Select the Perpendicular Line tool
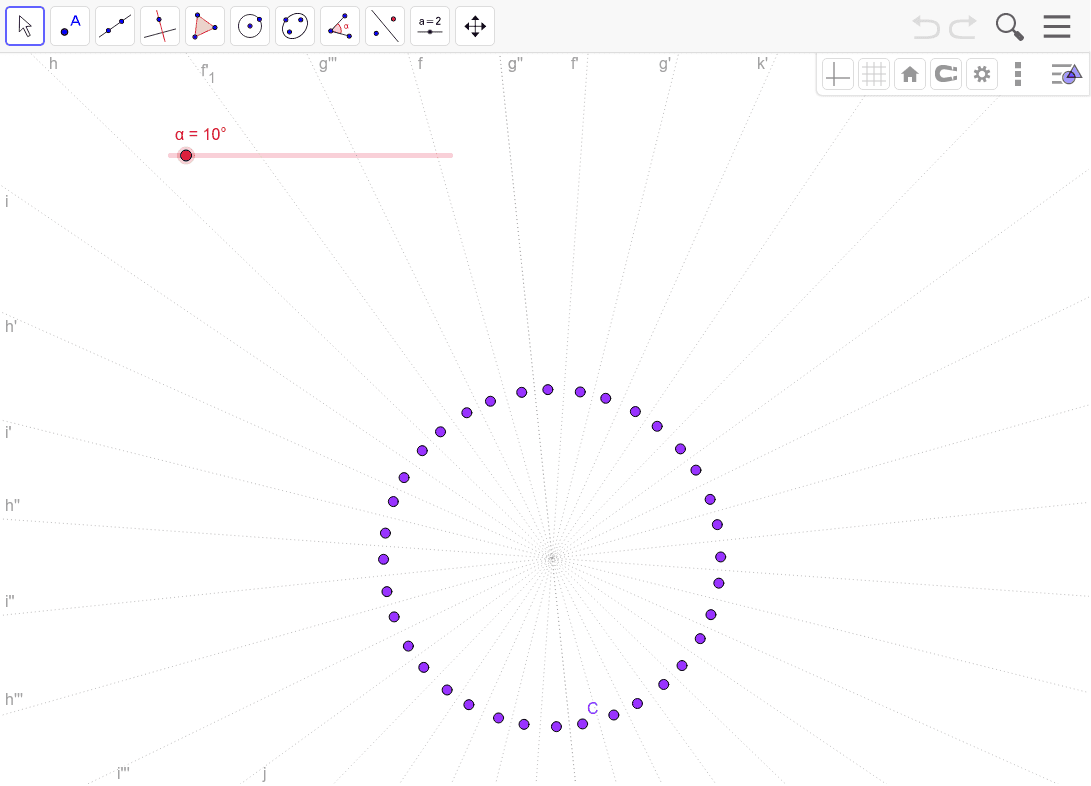The height and width of the screenshot is (786, 1091). (160, 26)
